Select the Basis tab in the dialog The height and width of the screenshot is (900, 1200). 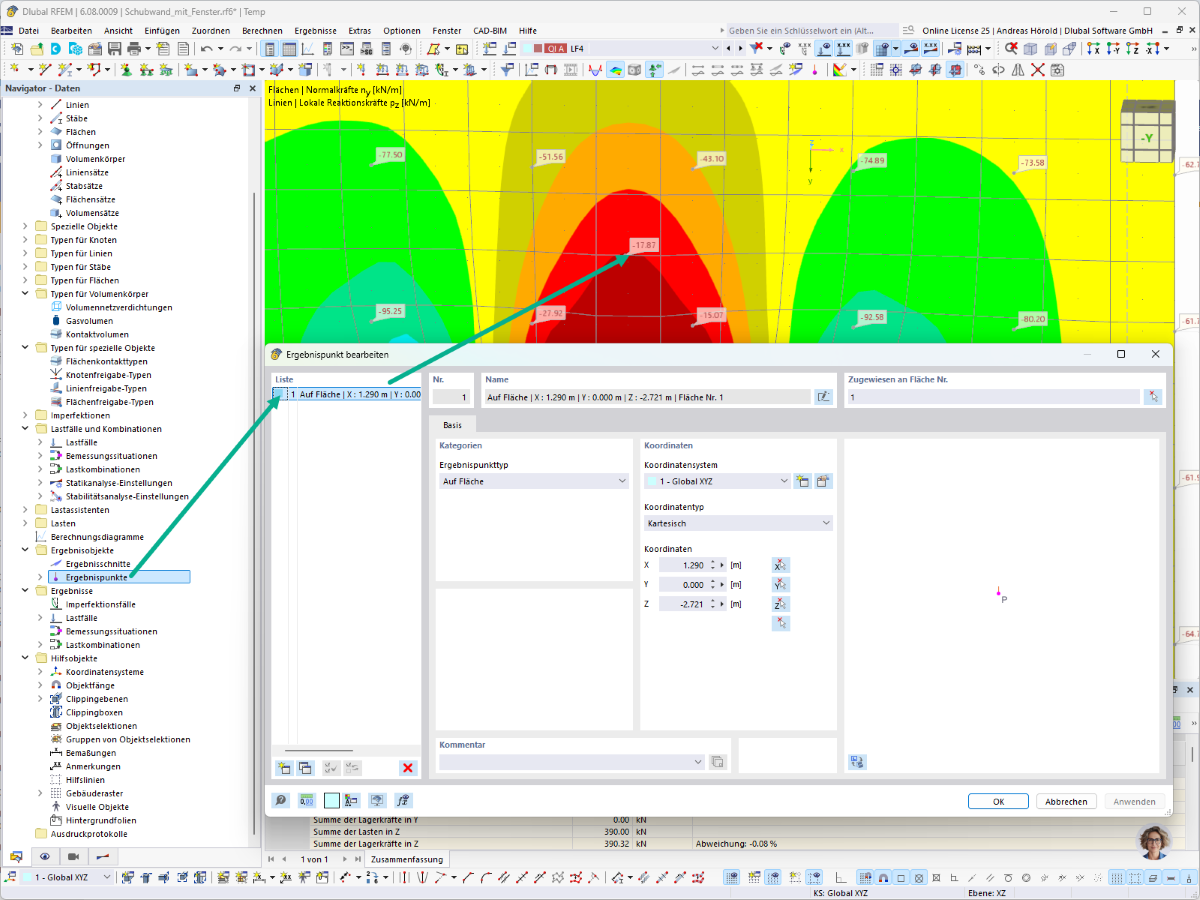coord(453,425)
